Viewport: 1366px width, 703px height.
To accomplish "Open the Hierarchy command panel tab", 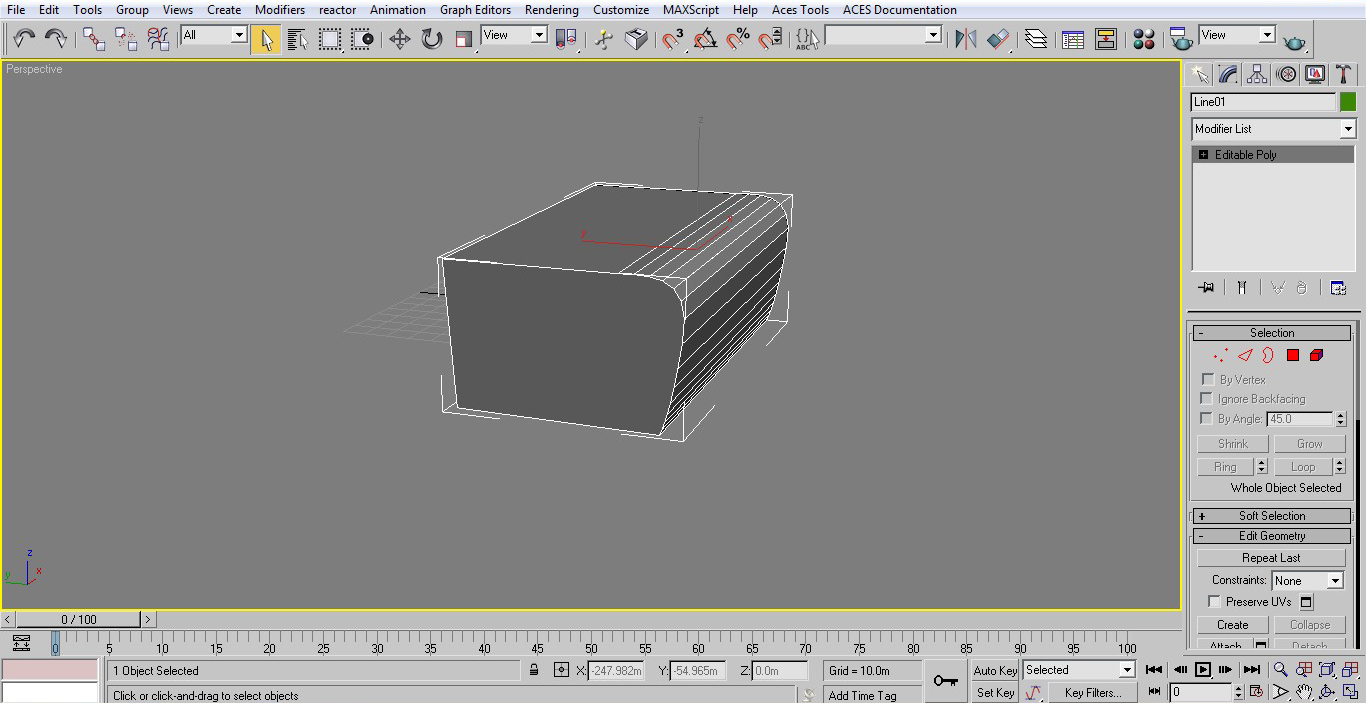I will [1257, 75].
